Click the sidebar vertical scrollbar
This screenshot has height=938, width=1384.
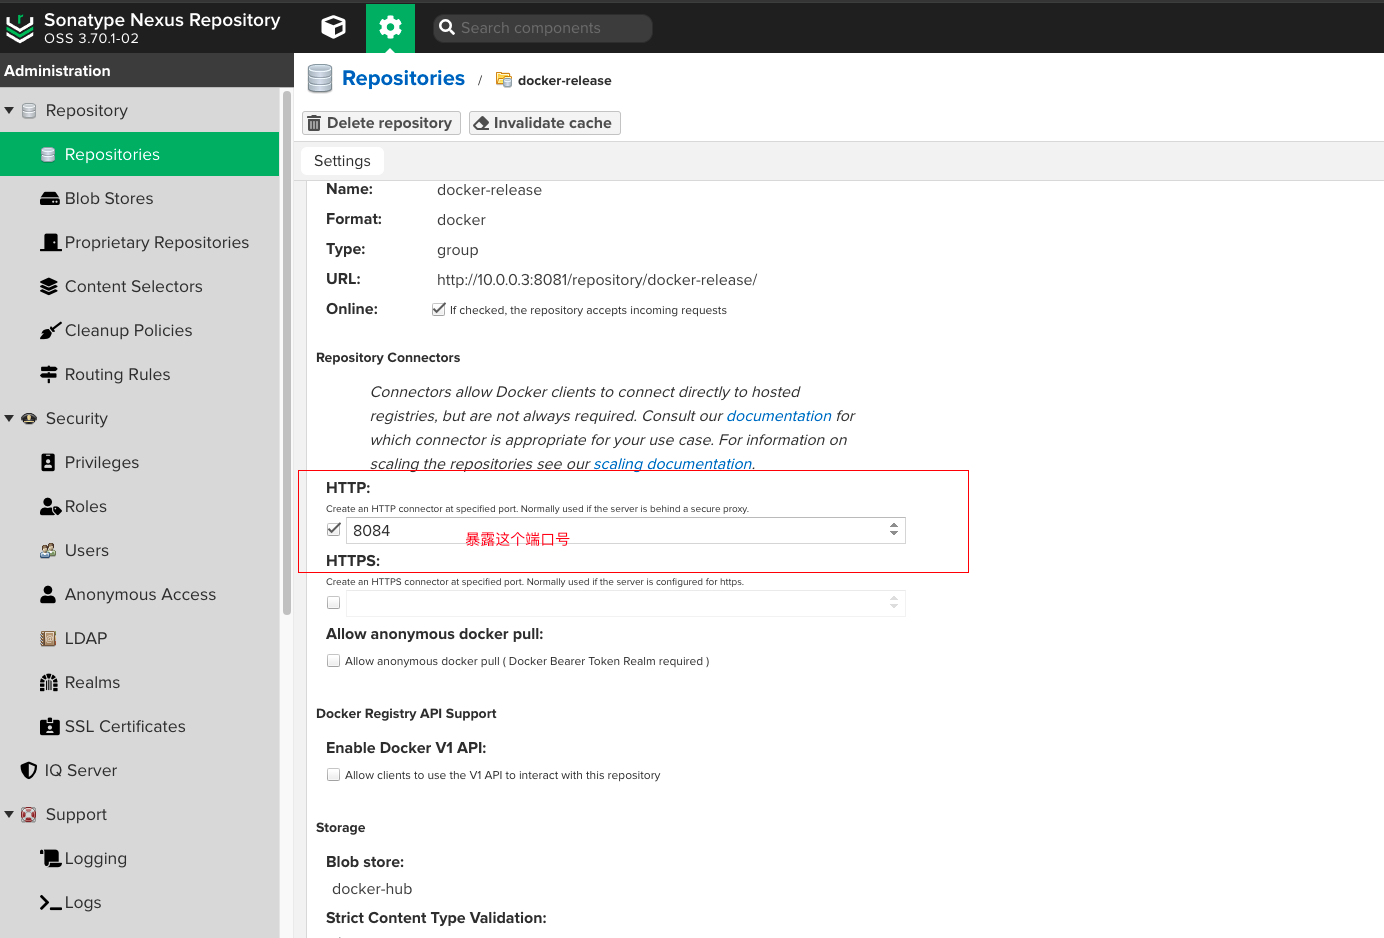pyautogui.click(x=287, y=353)
